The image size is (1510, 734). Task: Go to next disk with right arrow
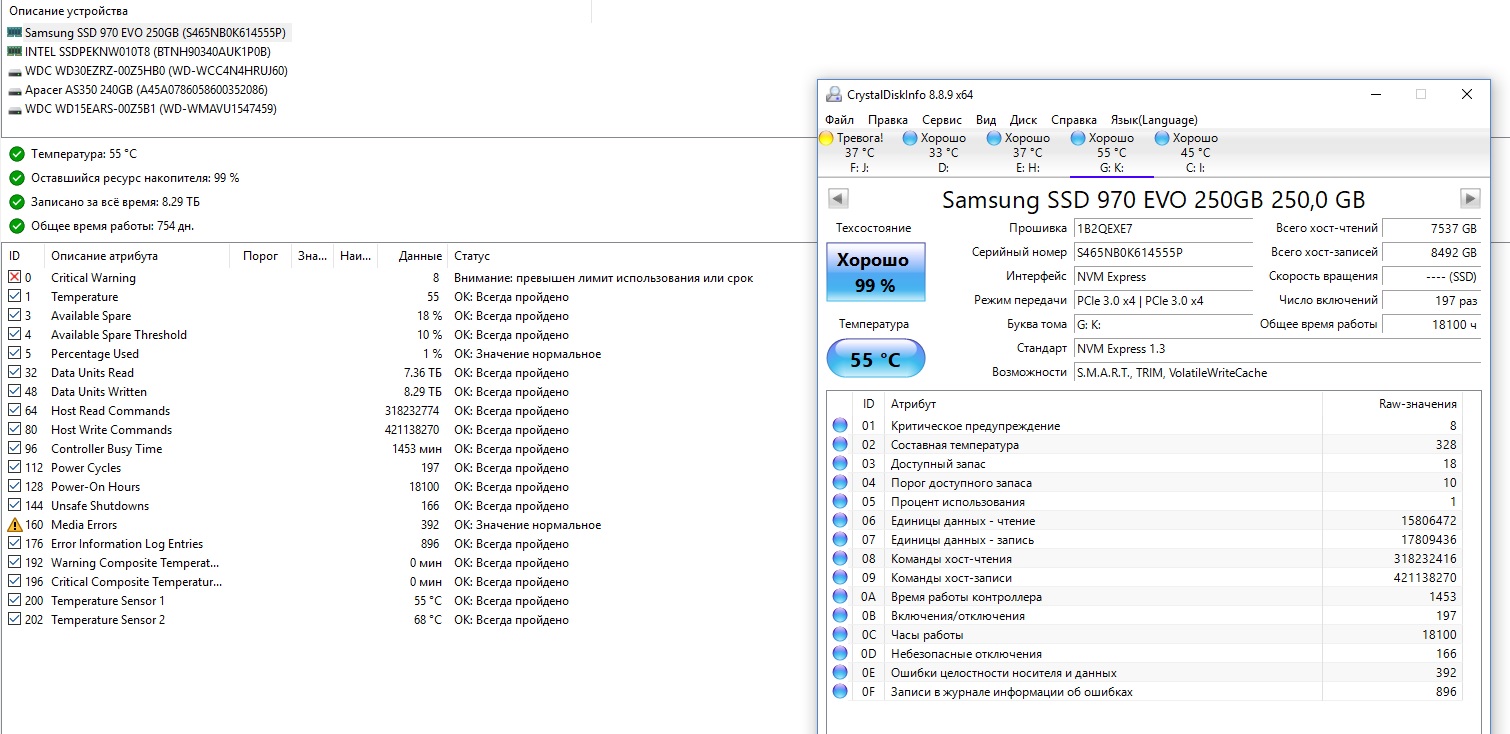coord(1470,198)
